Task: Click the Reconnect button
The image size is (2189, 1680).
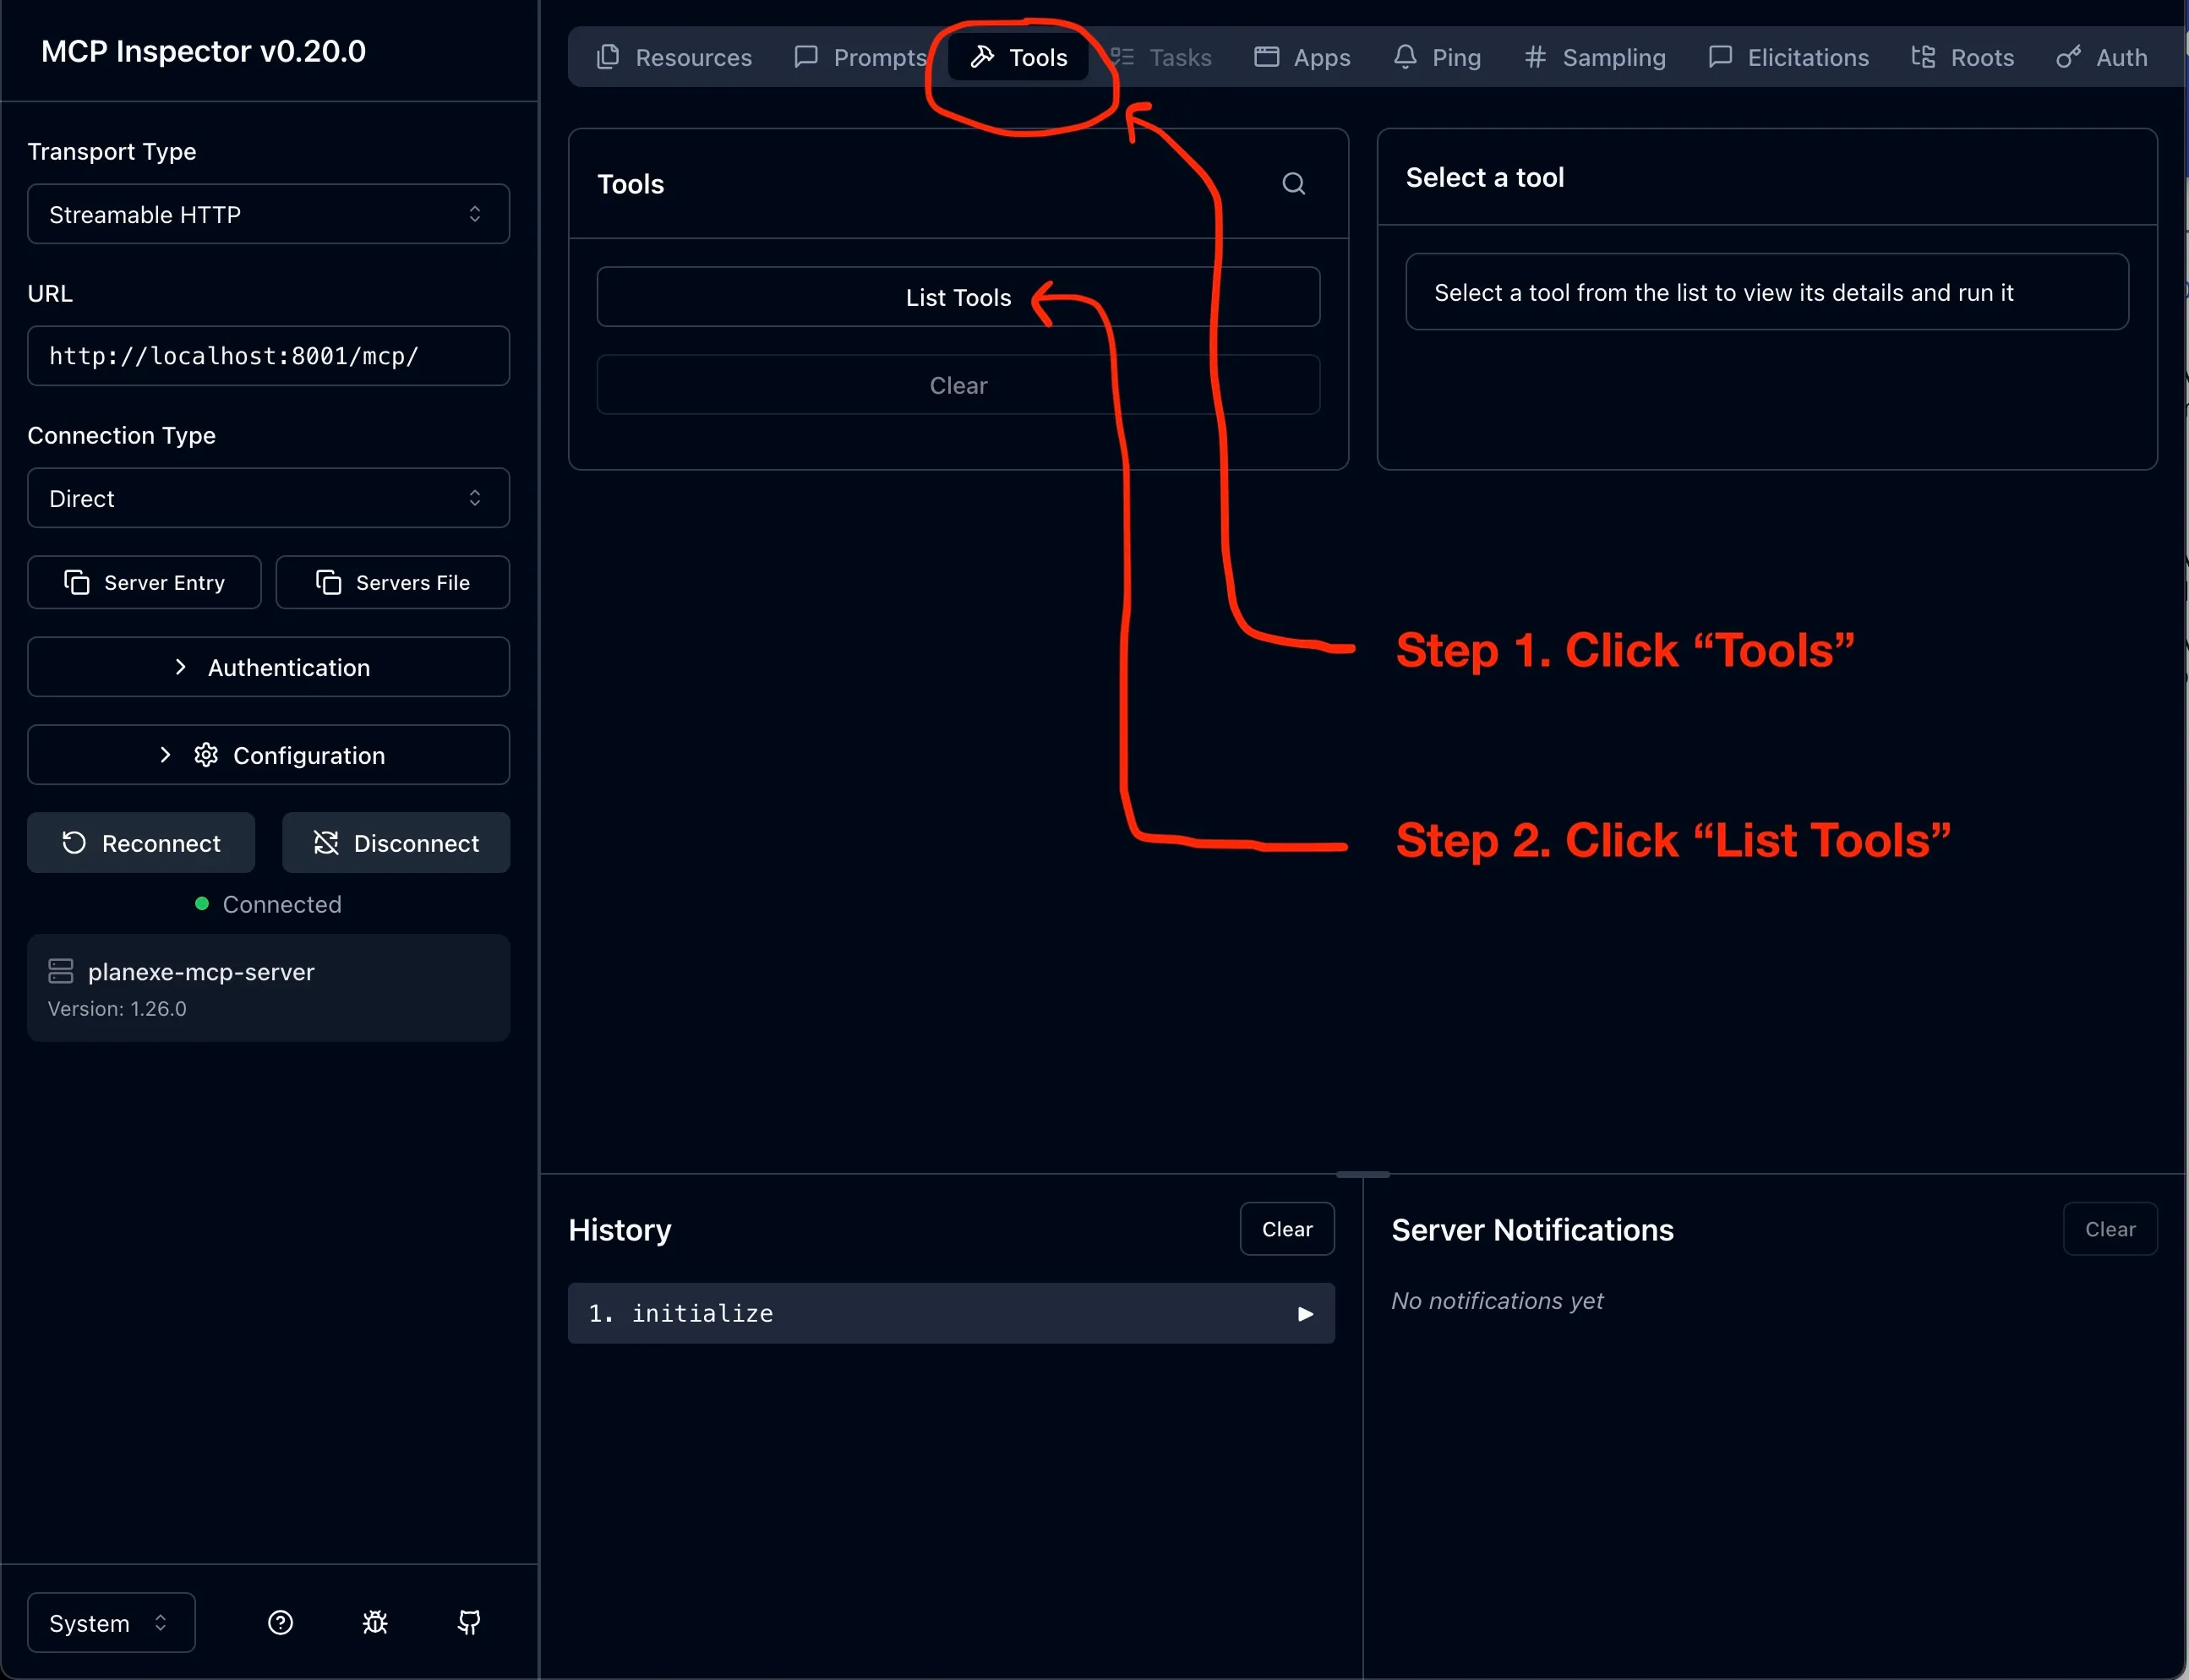Action: 140,842
